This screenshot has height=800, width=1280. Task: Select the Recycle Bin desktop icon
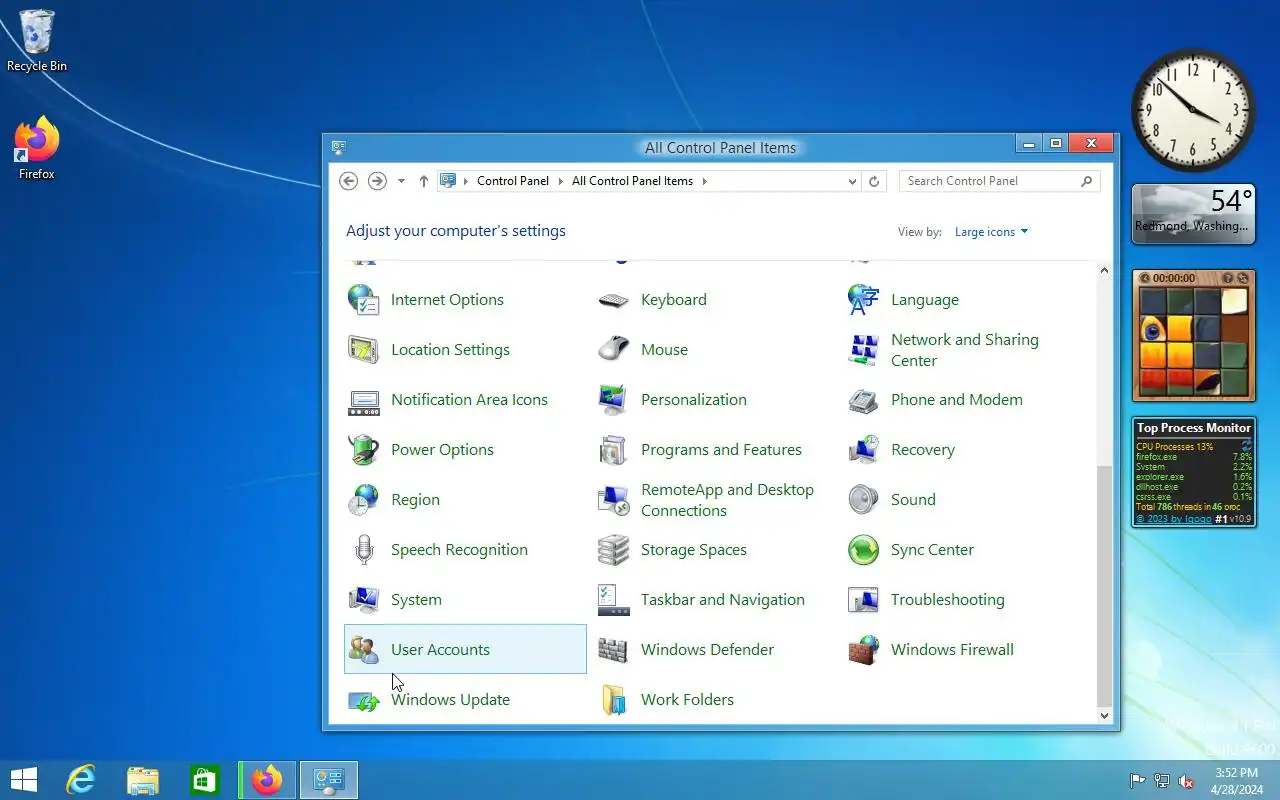tap(37, 41)
